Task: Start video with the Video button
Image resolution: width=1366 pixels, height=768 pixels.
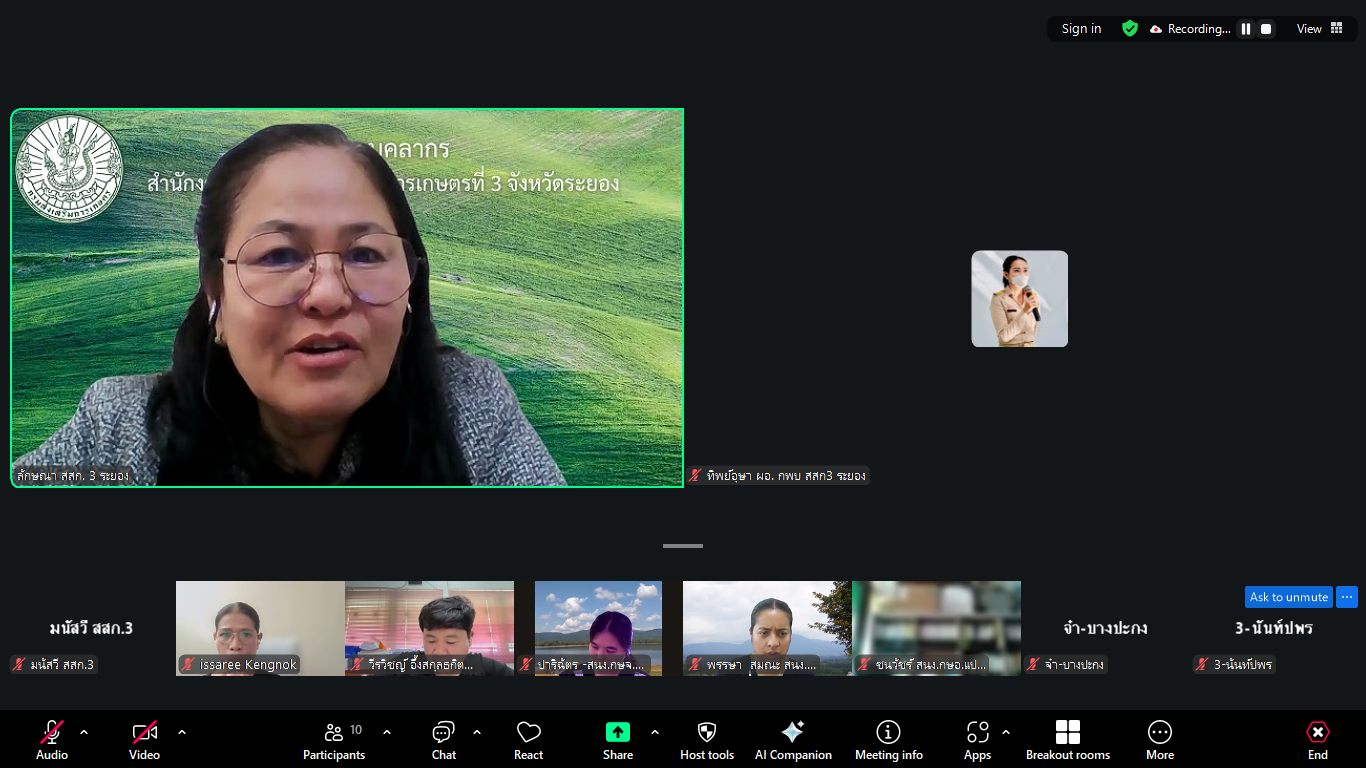Action: (x=144, y=740)
